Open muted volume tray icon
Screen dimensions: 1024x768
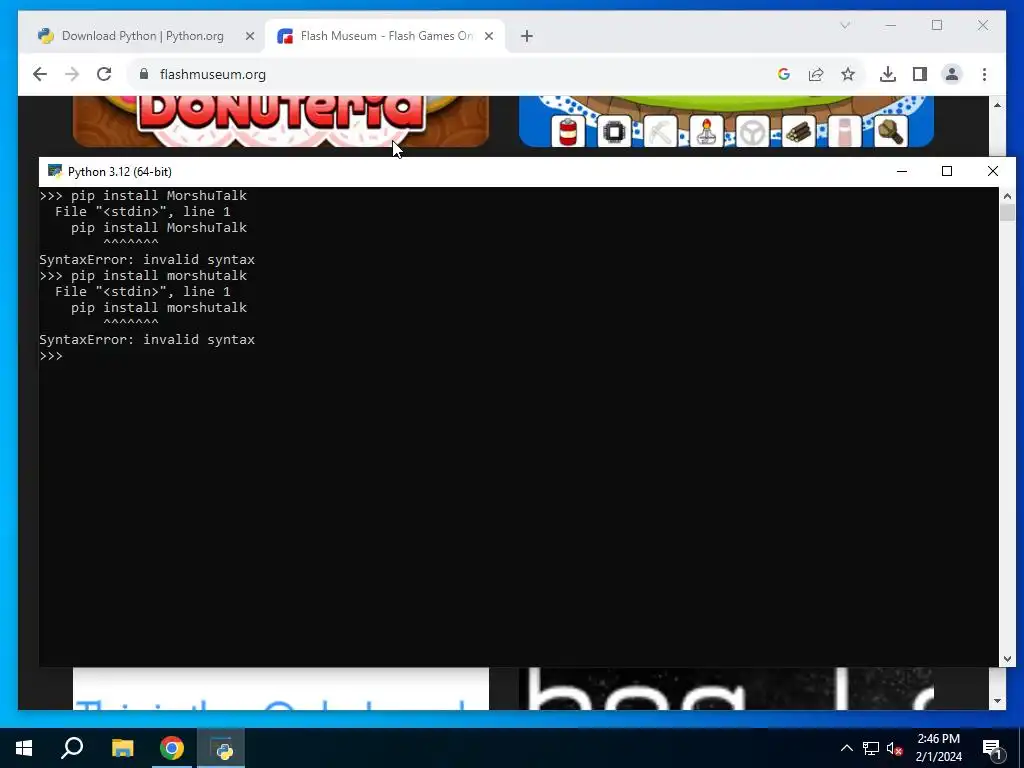click(895, 748)
